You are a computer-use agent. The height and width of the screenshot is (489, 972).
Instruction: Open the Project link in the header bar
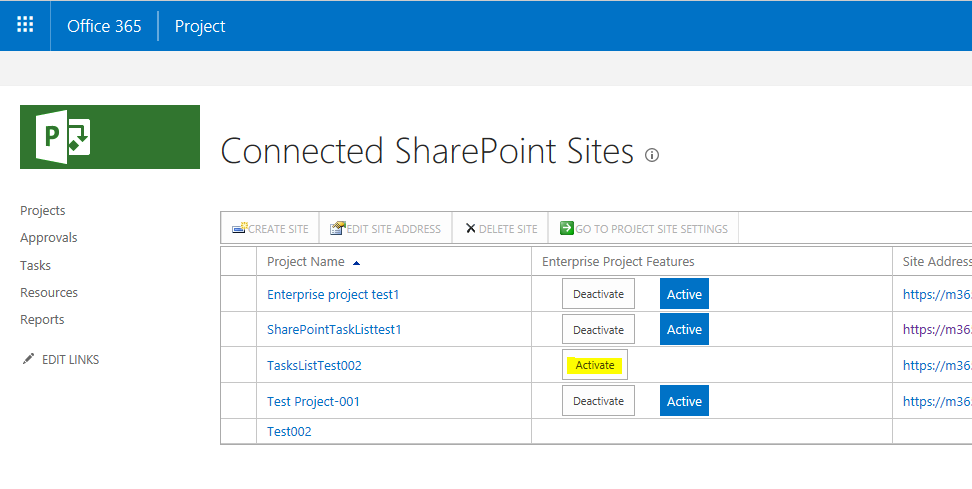(x=200, y=26)
